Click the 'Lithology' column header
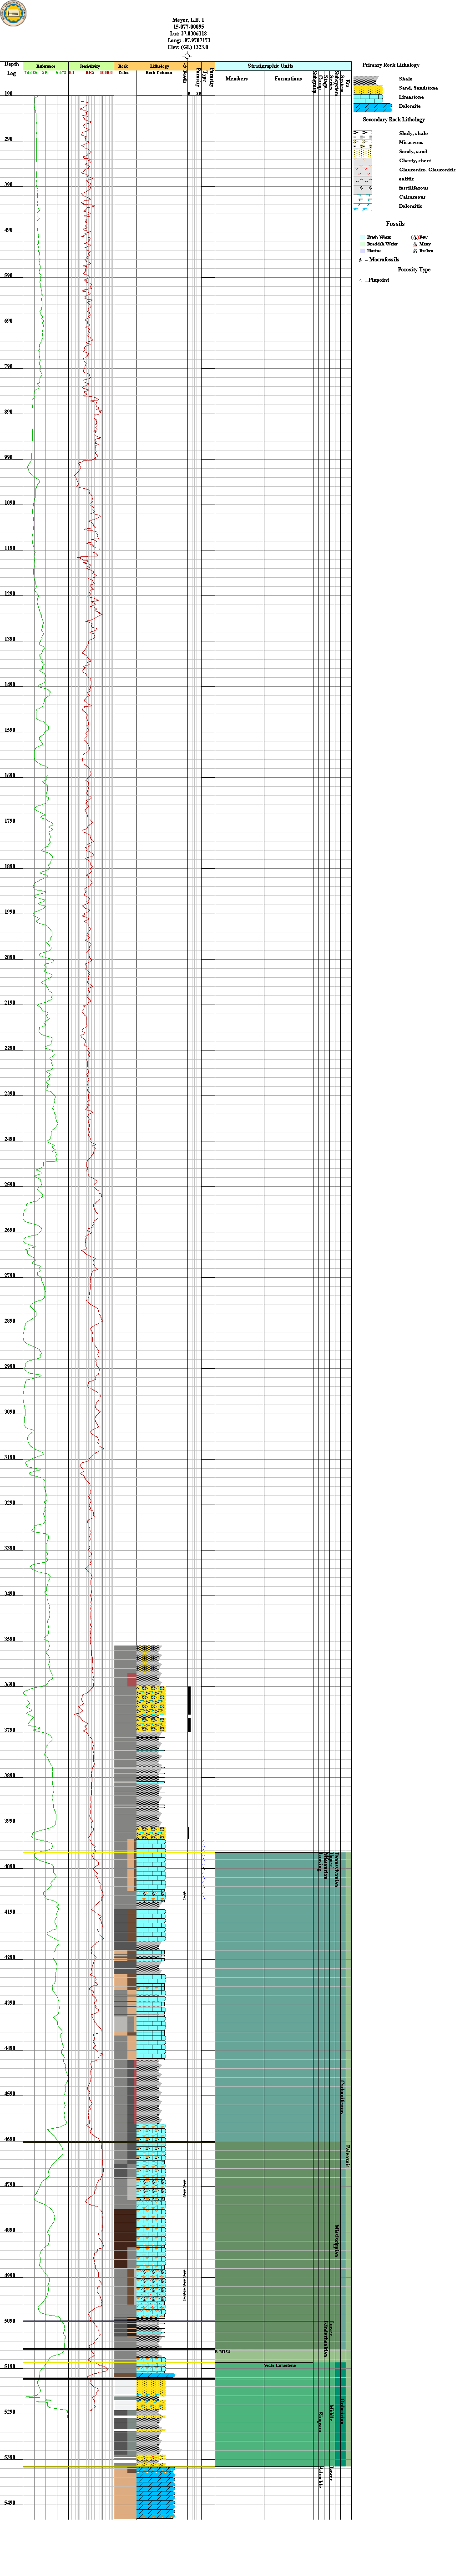Viewport: 465px width, 2576px height. 159,66
